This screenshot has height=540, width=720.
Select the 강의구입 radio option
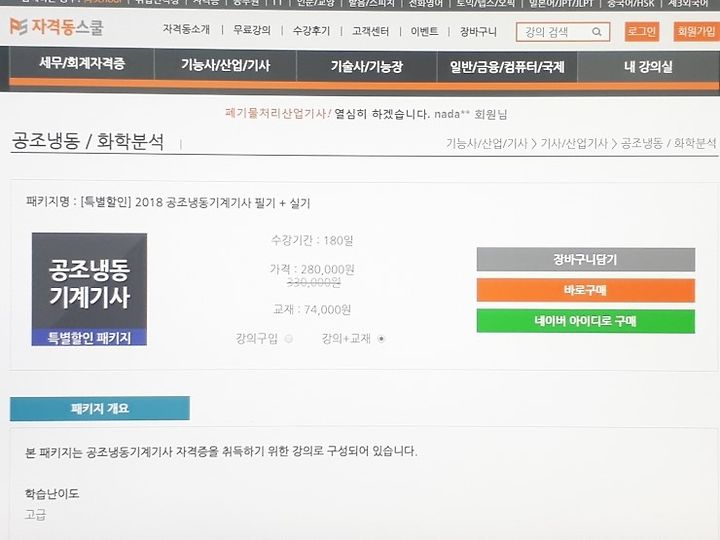click(x=288, y=339)
